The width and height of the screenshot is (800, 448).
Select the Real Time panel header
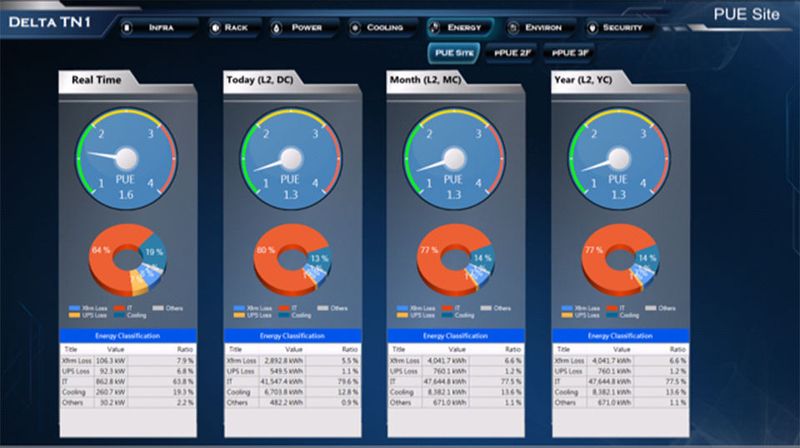click(x=96, y=80)
